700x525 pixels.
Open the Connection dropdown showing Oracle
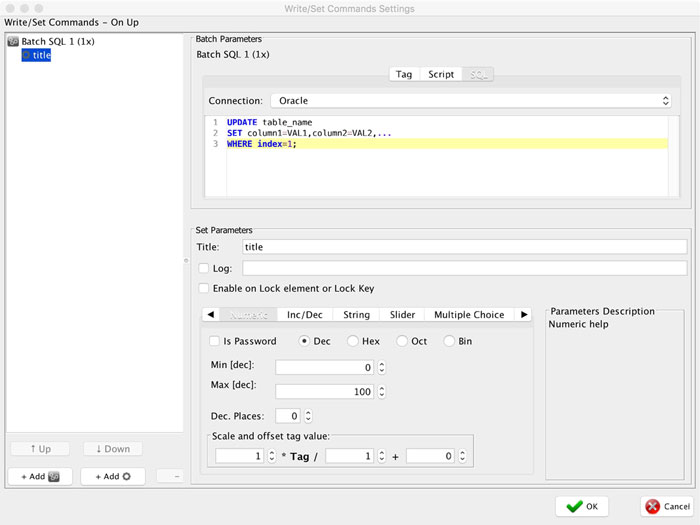471,101
